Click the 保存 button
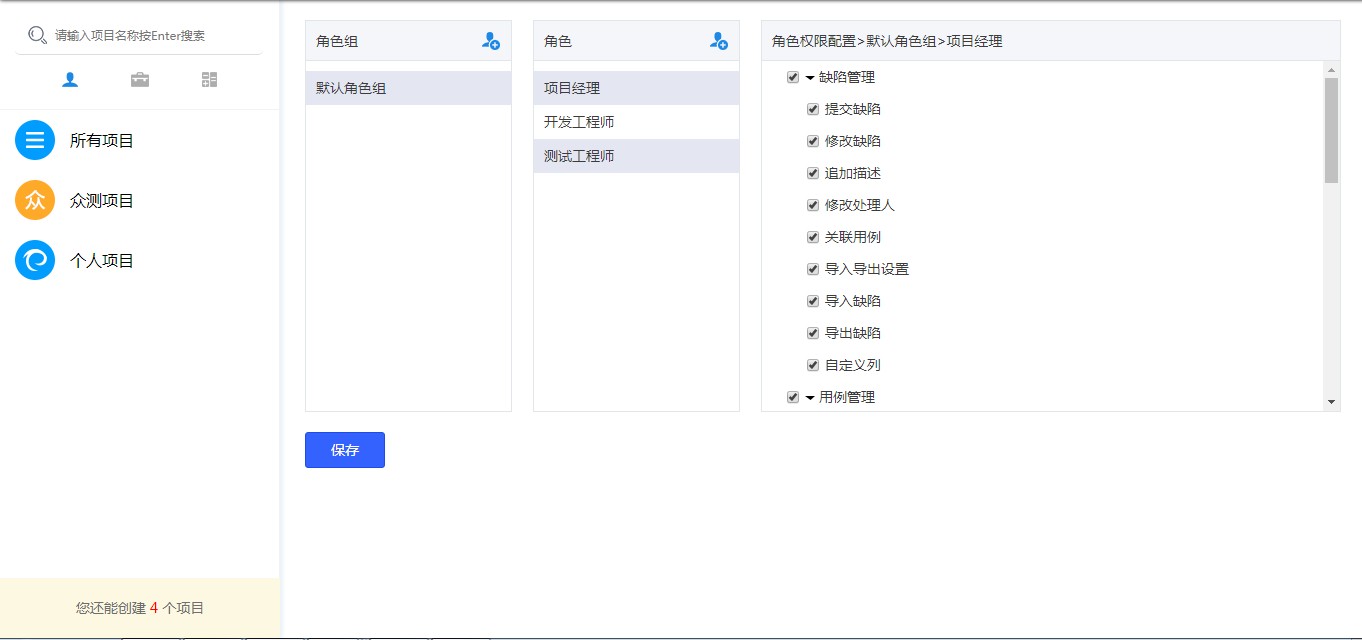Viewport: 1362px width, 640px height. click(345, 450)
